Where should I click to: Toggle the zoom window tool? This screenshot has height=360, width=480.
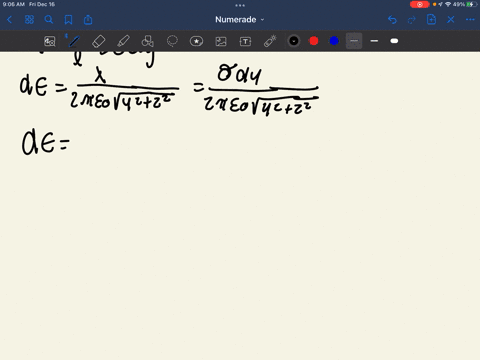coord(50,41)
